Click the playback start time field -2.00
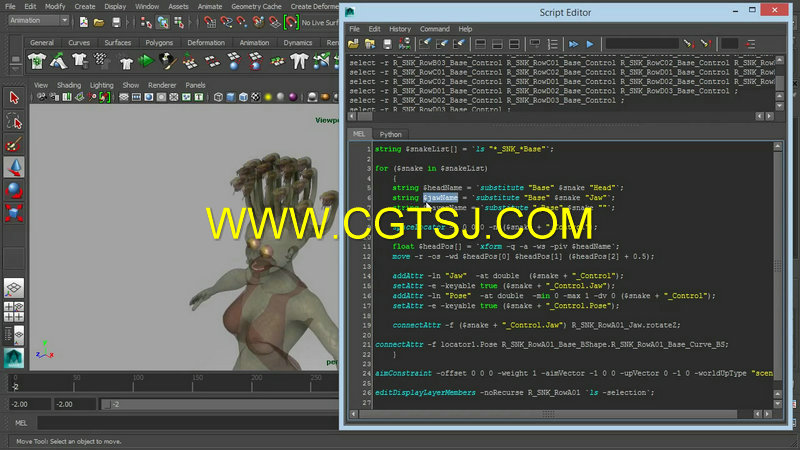Viewport: 800px width, 450px height. point(74,404)
